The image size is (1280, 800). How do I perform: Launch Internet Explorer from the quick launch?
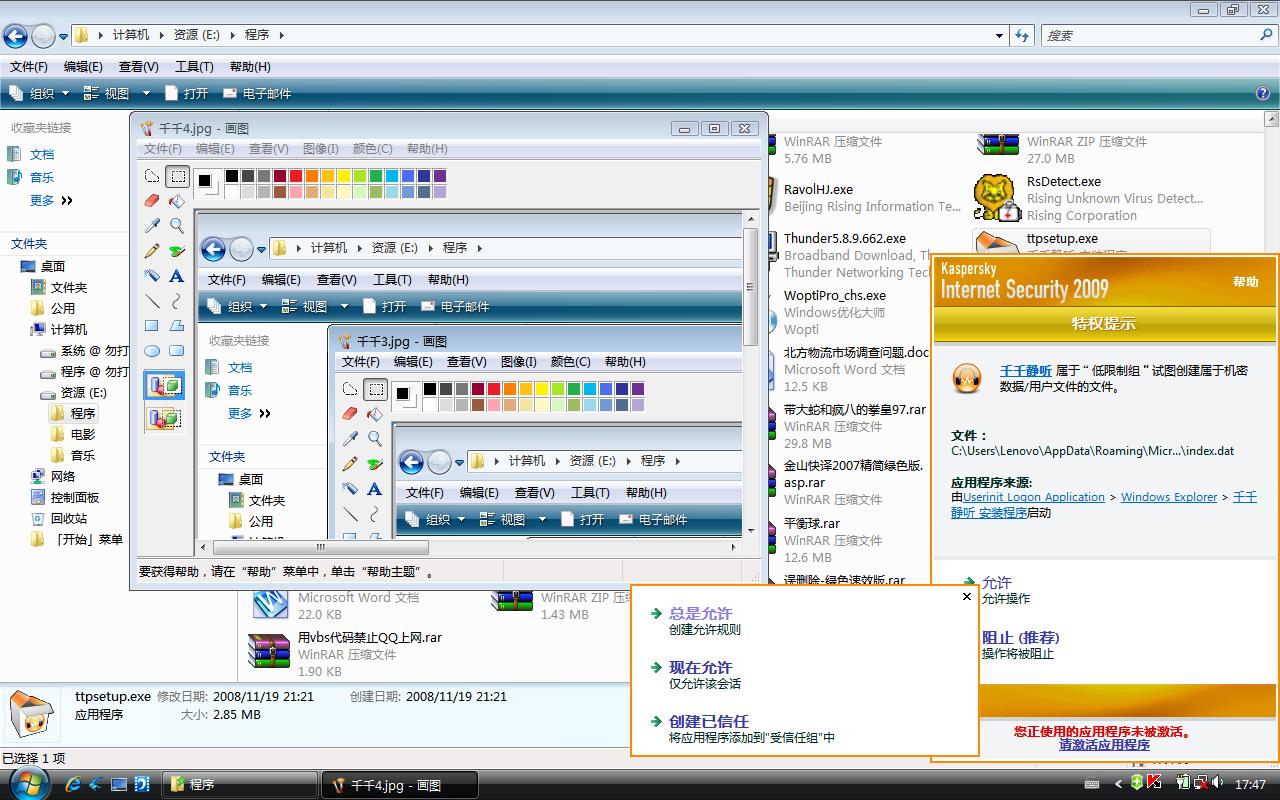point(73,784)
